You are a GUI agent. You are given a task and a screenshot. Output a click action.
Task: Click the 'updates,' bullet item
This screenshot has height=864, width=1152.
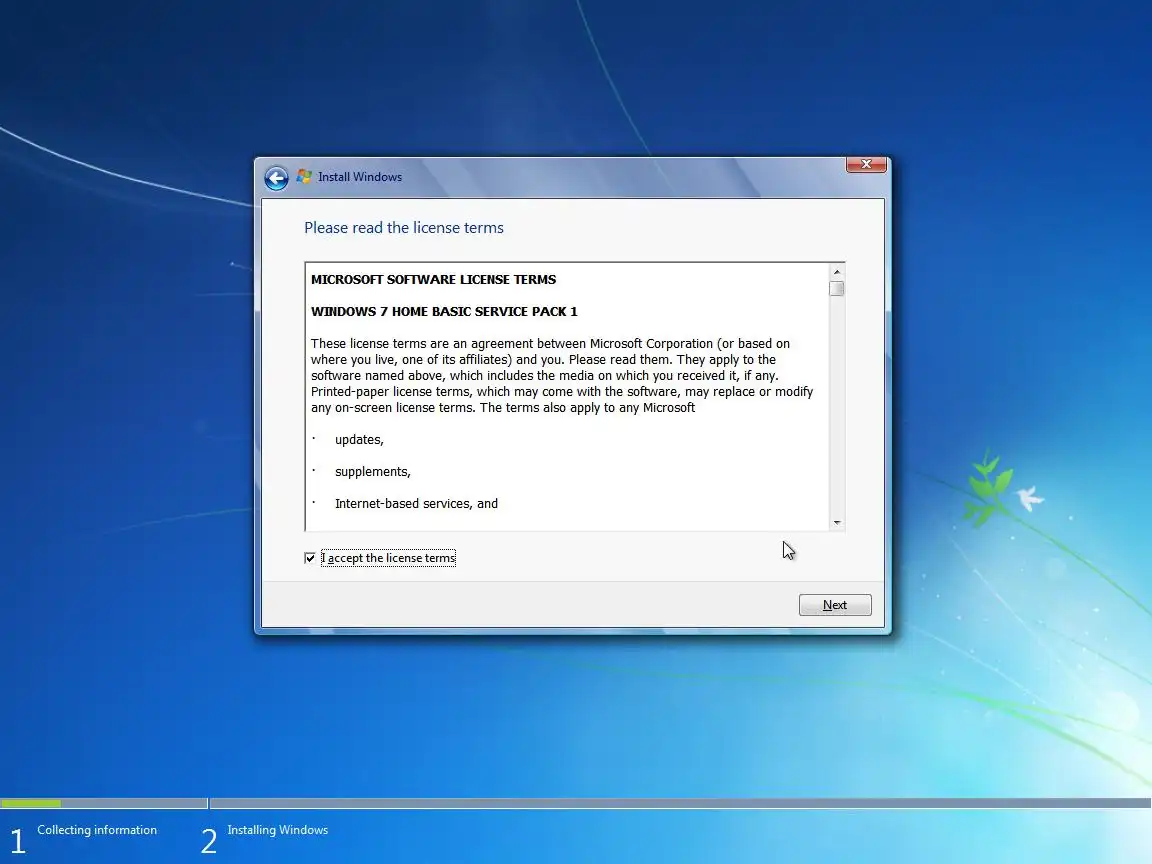click(x=359, y=439)
